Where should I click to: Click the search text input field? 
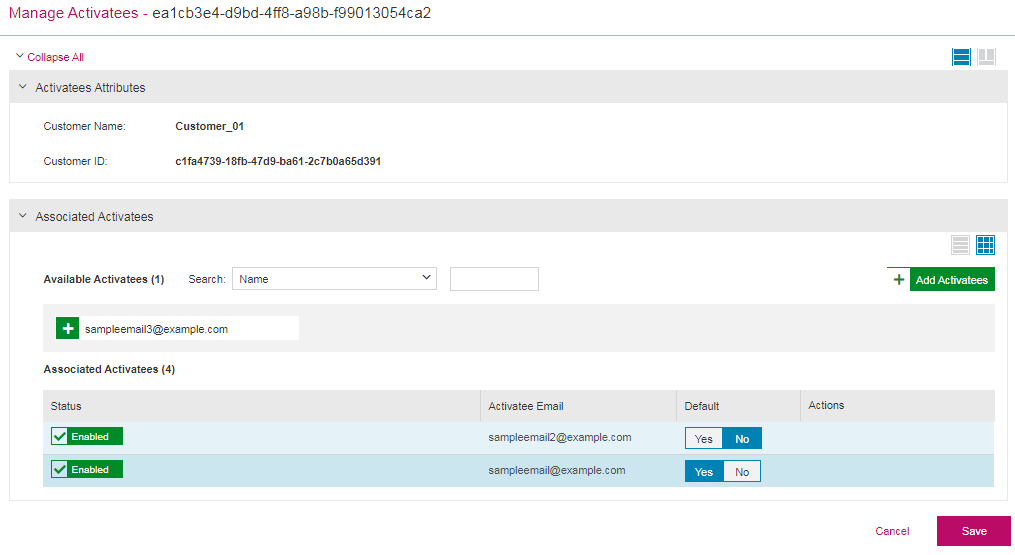[494, 279]
